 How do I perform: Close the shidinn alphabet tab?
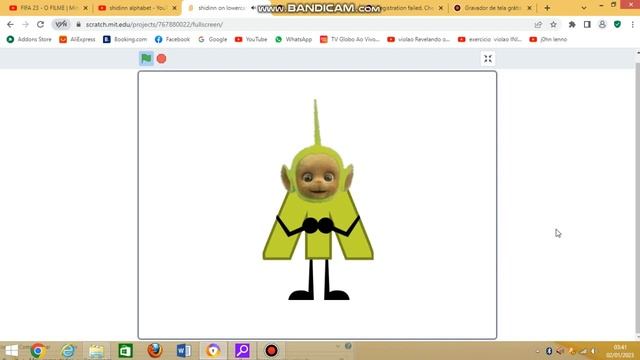point(175,8)
